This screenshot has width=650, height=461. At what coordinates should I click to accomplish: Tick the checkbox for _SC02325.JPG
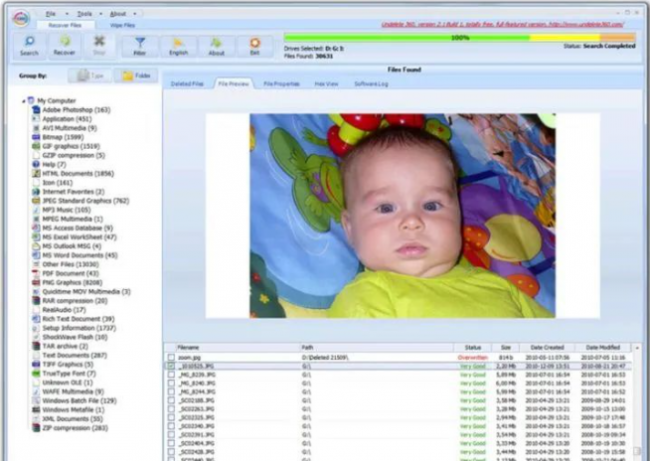coord(171,418)
